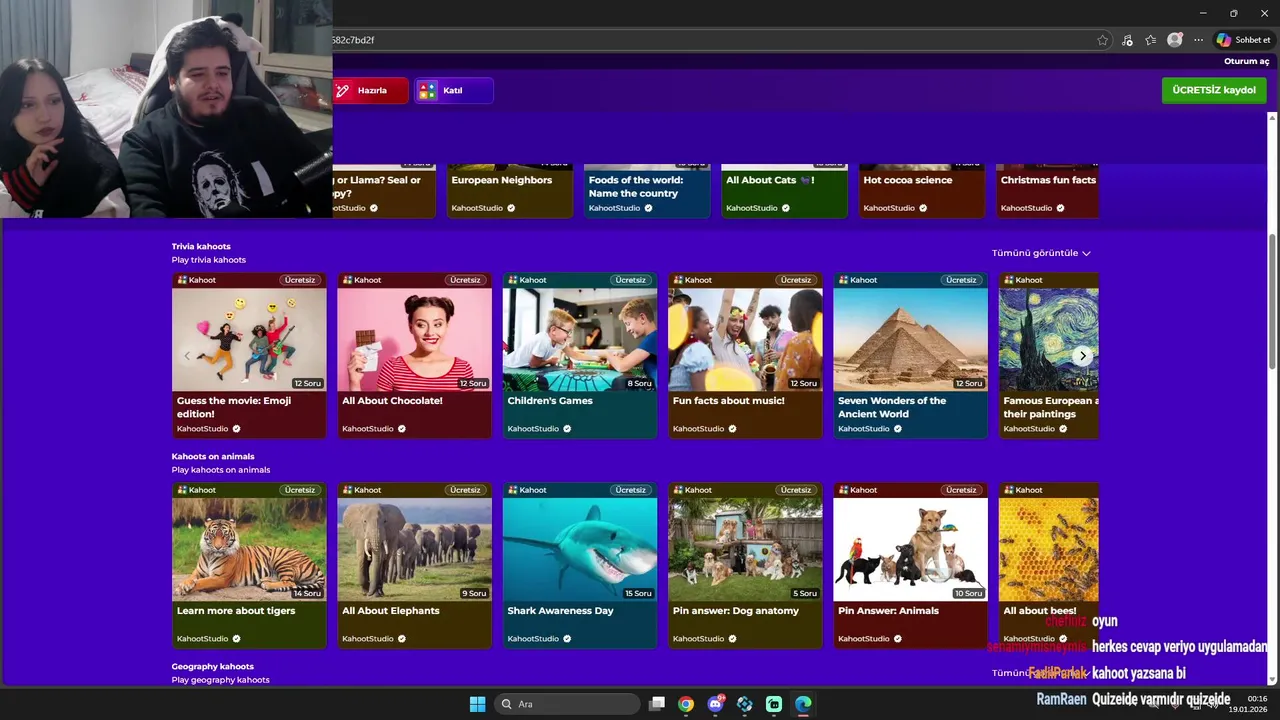This screenshot has width=1280, height=720.
Task: Open the Hot cocoa science kahoot
Action: pos(908,180)
